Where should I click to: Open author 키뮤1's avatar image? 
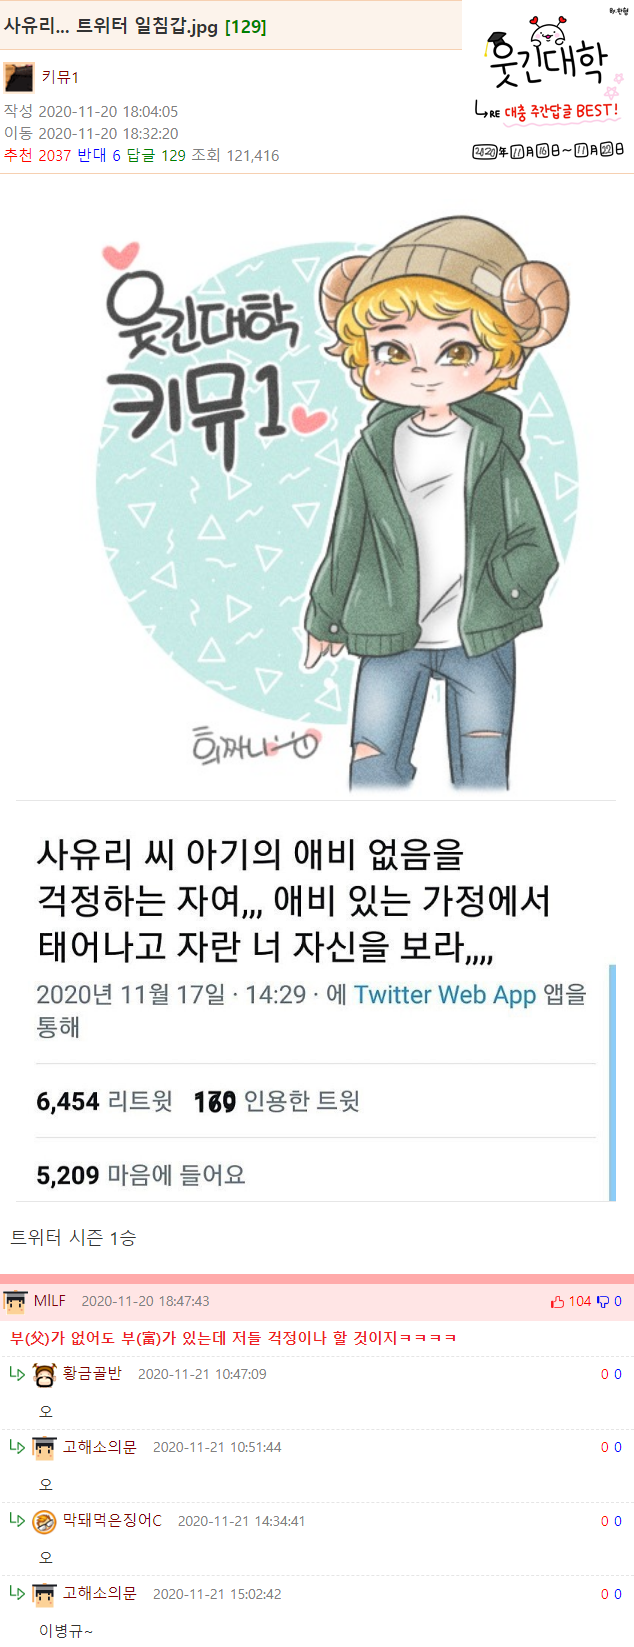point(18,77)
